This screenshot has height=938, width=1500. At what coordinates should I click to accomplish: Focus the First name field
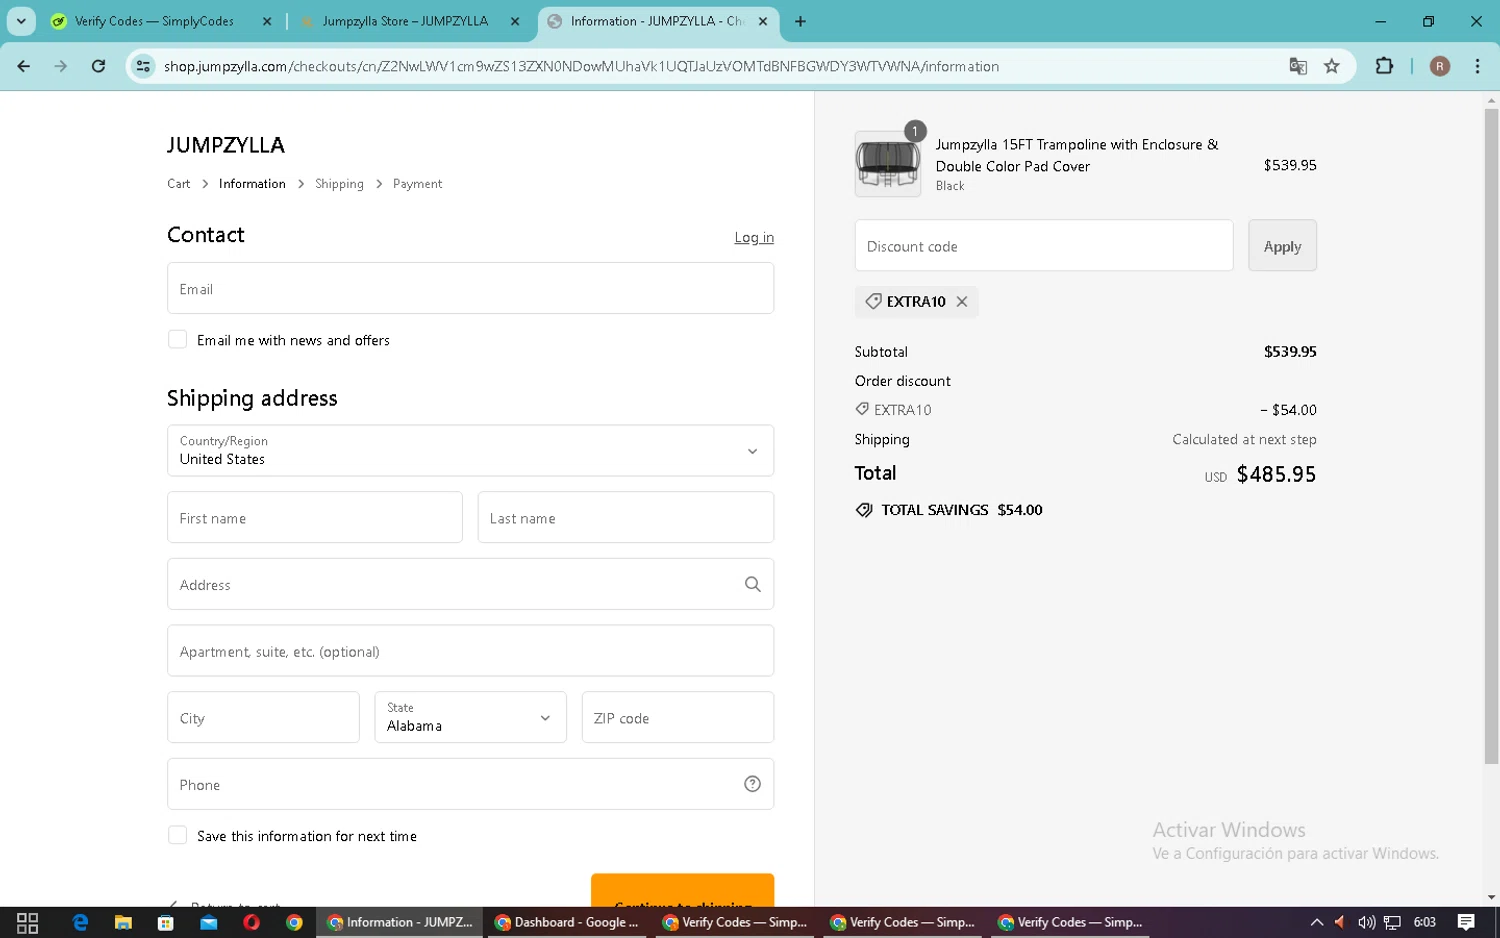315,517
